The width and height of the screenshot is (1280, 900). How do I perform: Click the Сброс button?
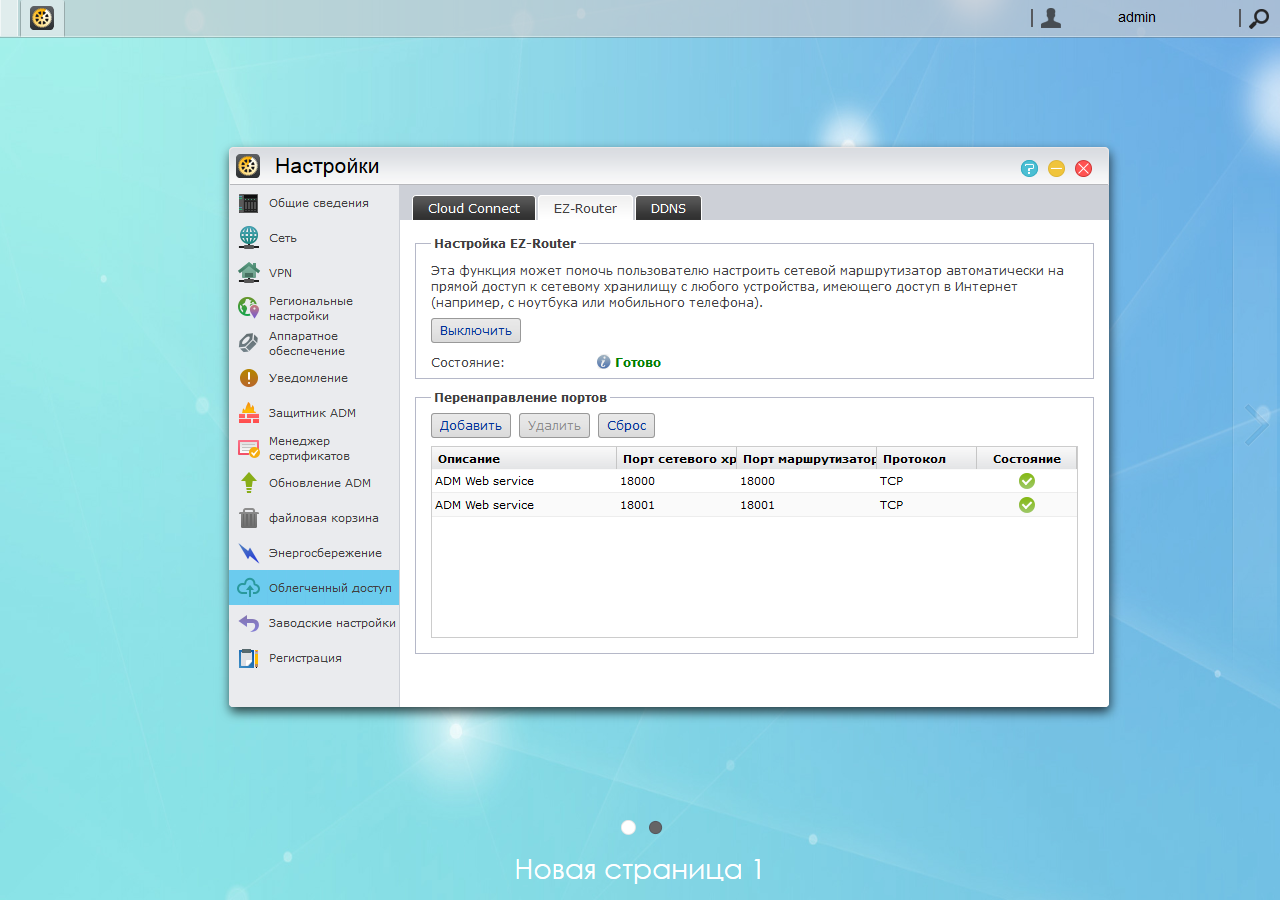(x=626, y=425)
